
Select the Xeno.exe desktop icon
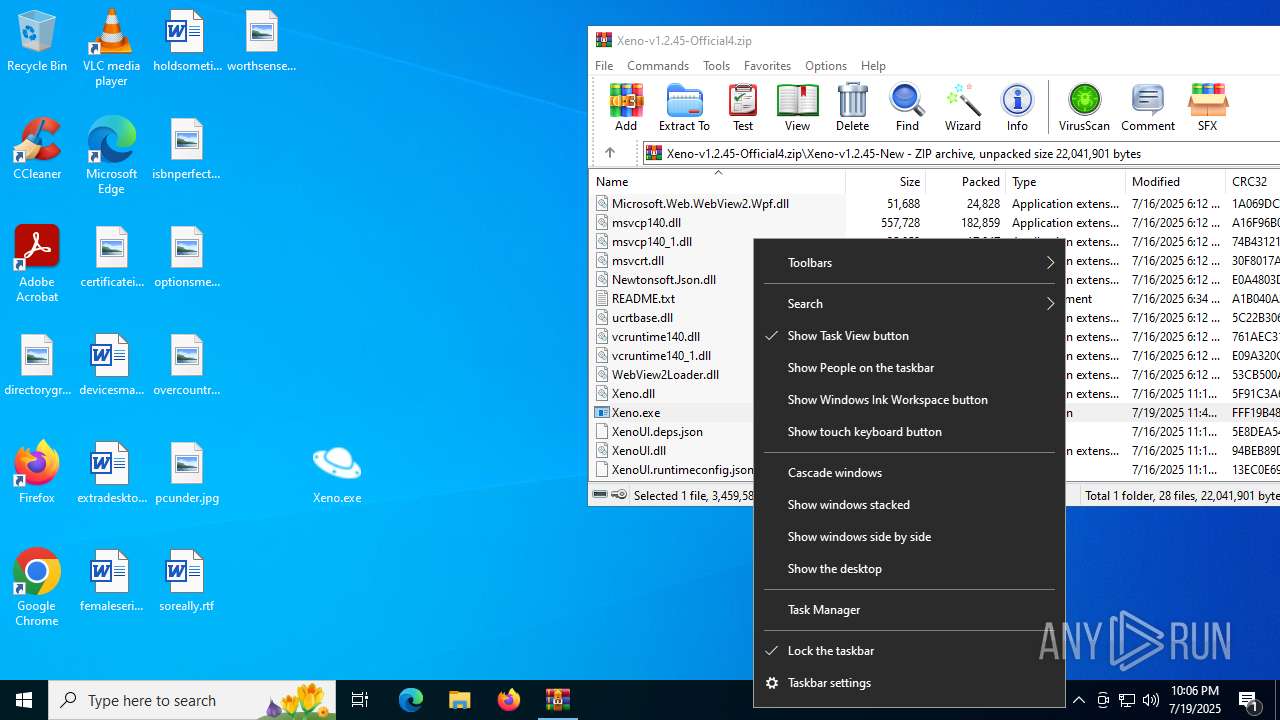pos(337,472)
